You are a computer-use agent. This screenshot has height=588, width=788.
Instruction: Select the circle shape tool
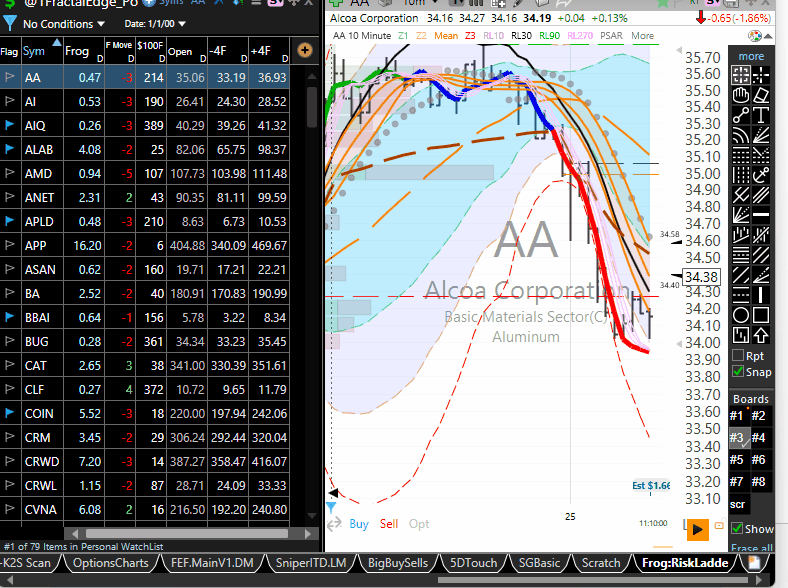point(740,315)
